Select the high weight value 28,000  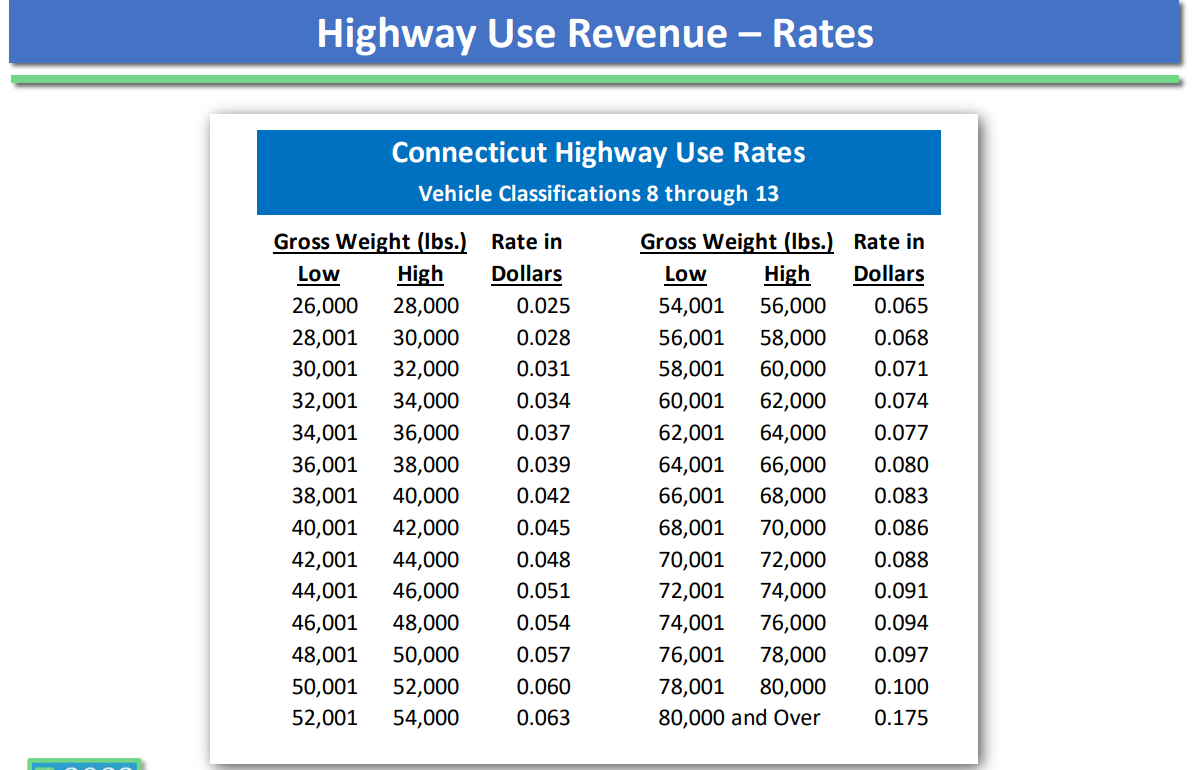(x=426, y=306)
